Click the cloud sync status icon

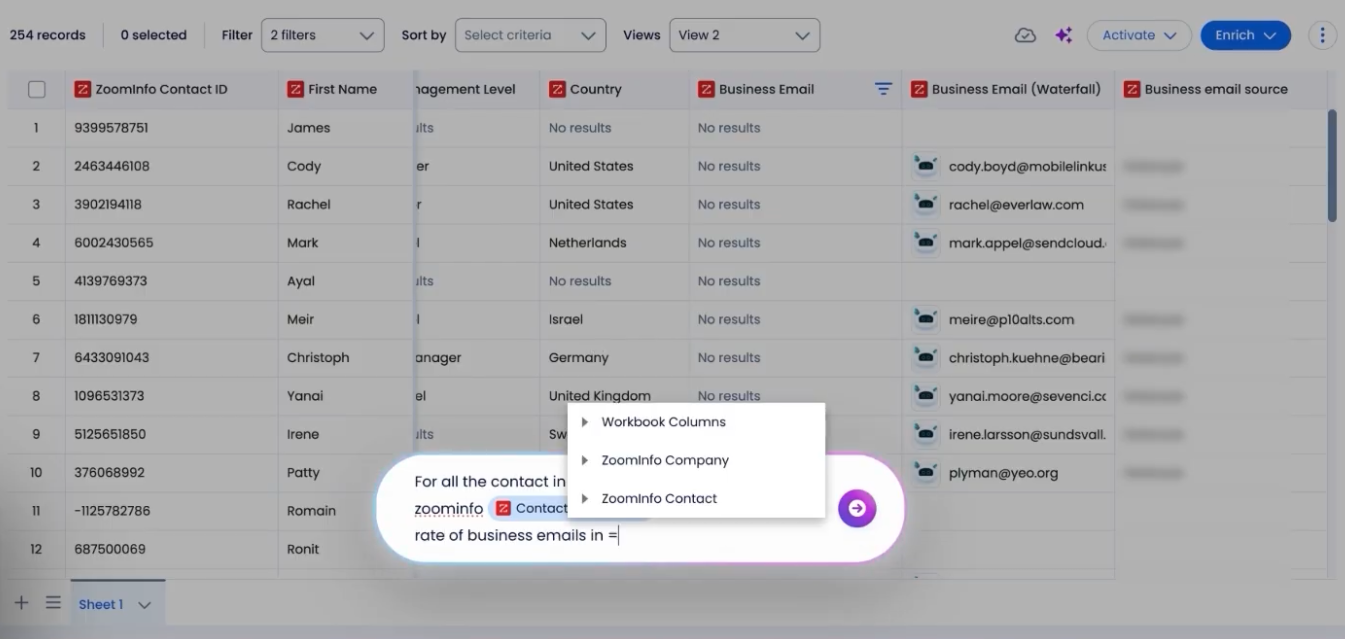tap(1025, 35)
